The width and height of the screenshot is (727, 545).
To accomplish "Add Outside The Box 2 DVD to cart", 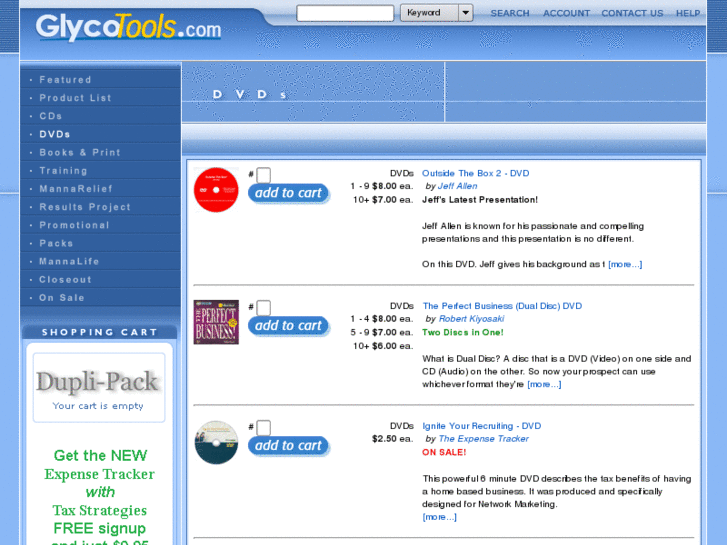I will point(288,193).
